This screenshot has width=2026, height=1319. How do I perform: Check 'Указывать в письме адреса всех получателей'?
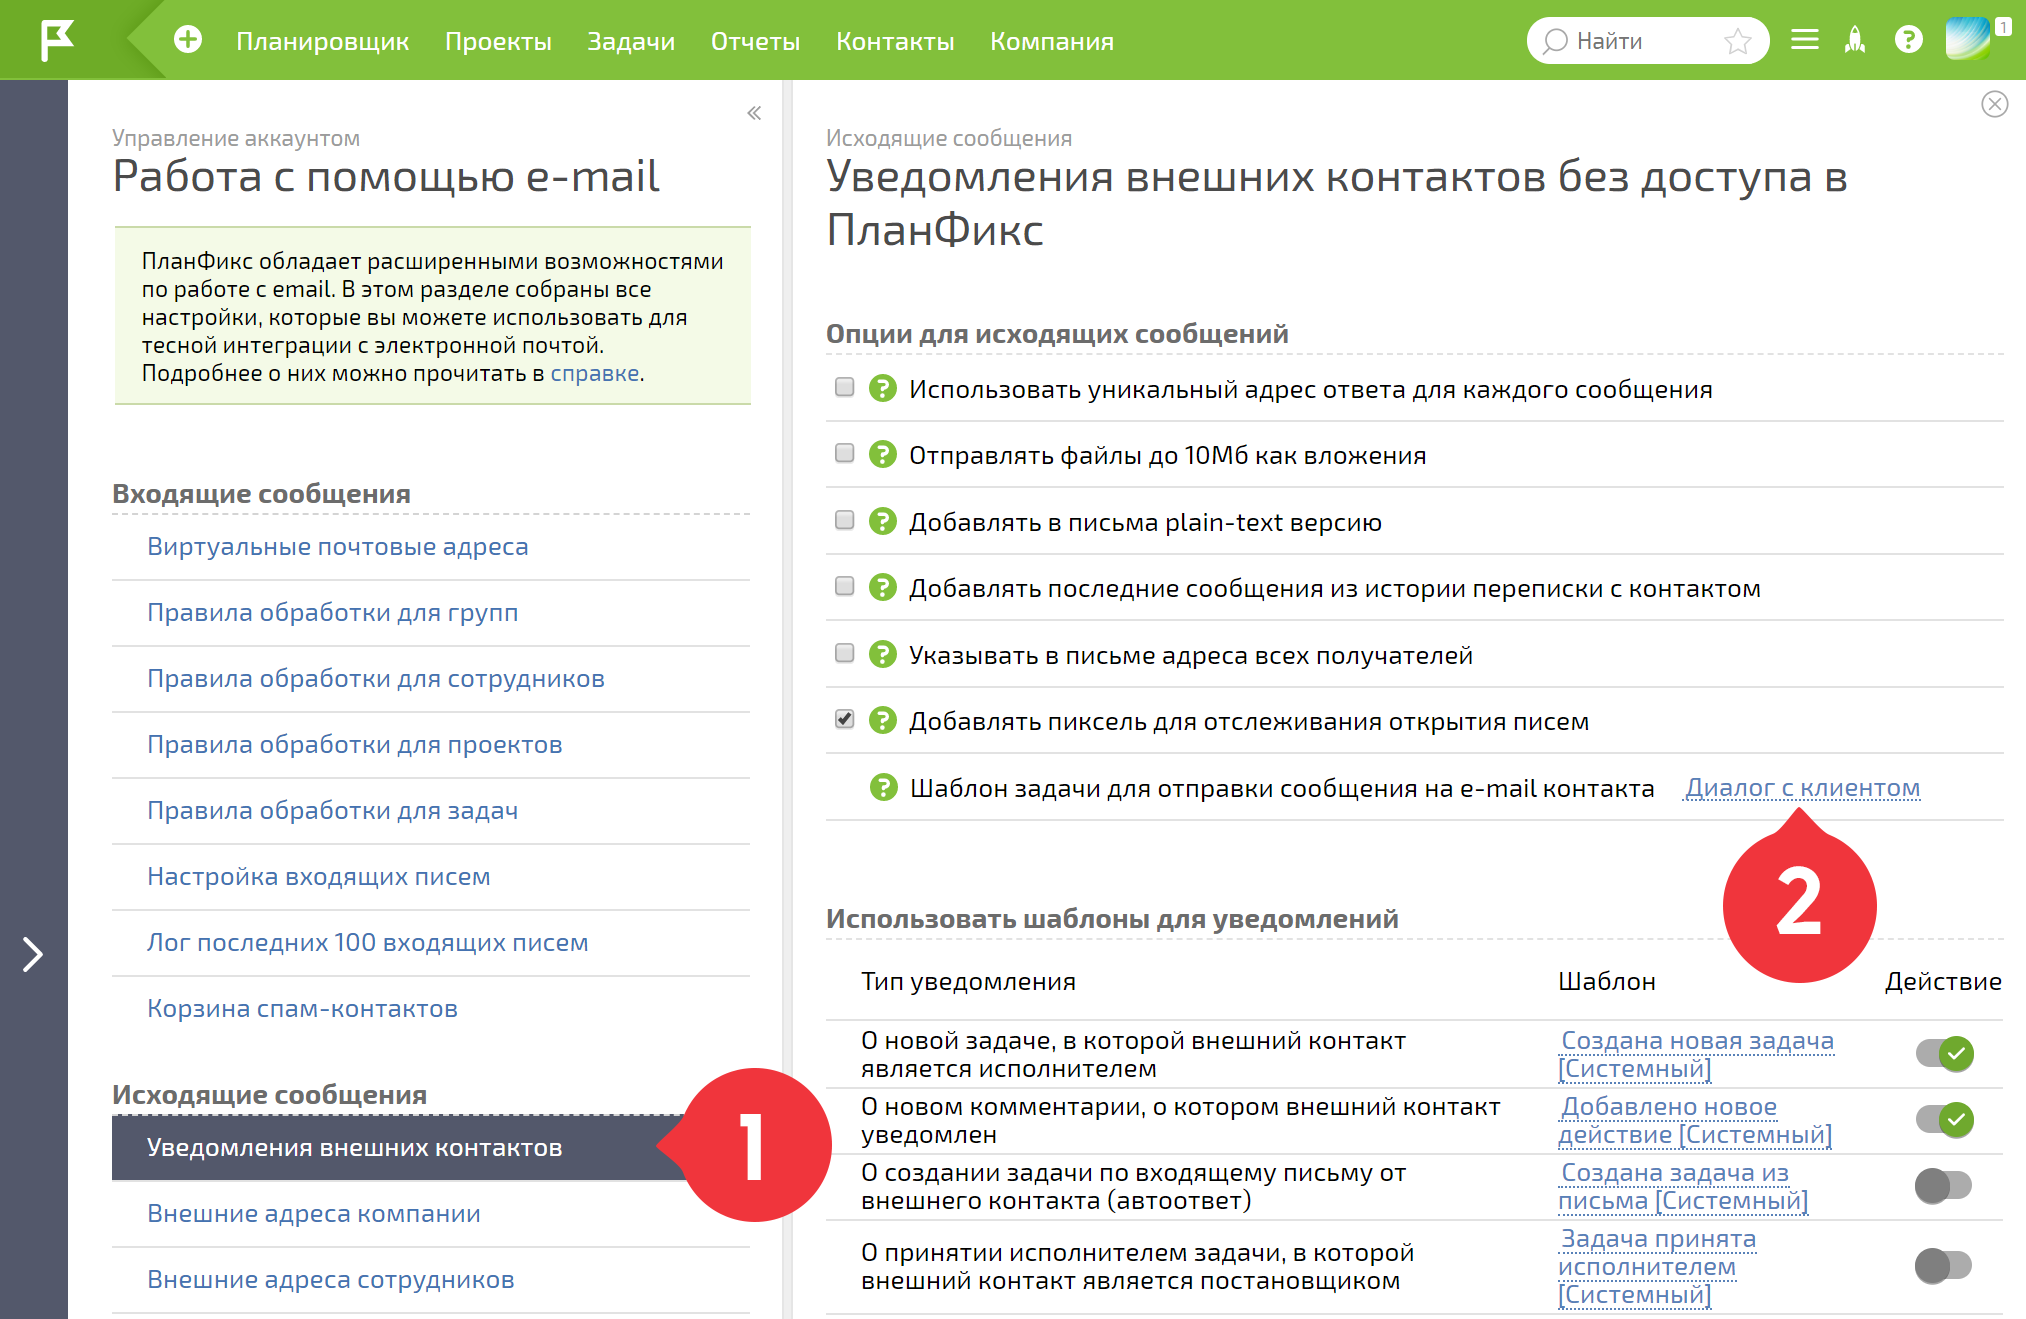(844, 653)
